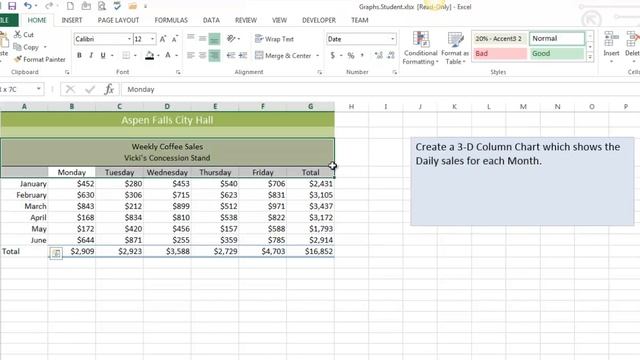Screen dimensions: 640x360
Task: Apply the Good cell style
Action: pos(557,53)
